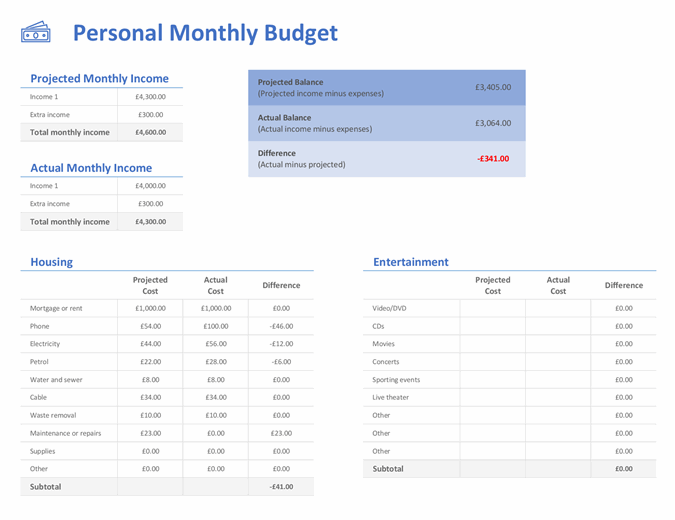The image size is (675, 520).
Task: Select Housing subtotal difference -£41.00
Action: tap(281, 487)
